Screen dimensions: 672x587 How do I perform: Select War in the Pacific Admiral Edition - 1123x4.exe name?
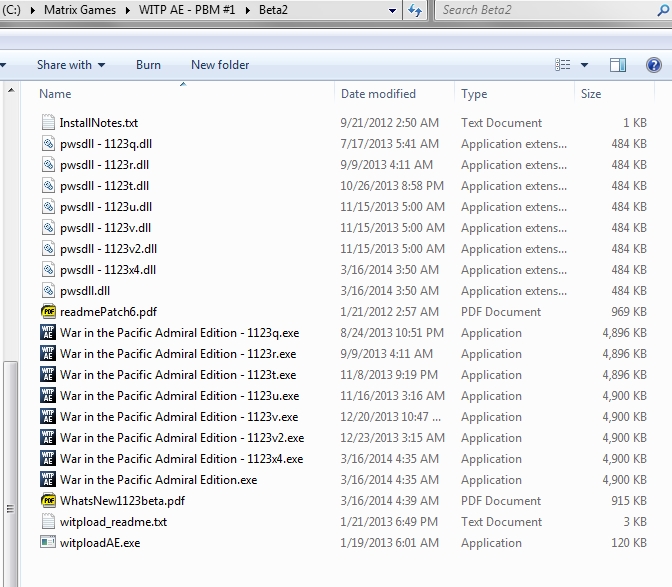(182, 459)
